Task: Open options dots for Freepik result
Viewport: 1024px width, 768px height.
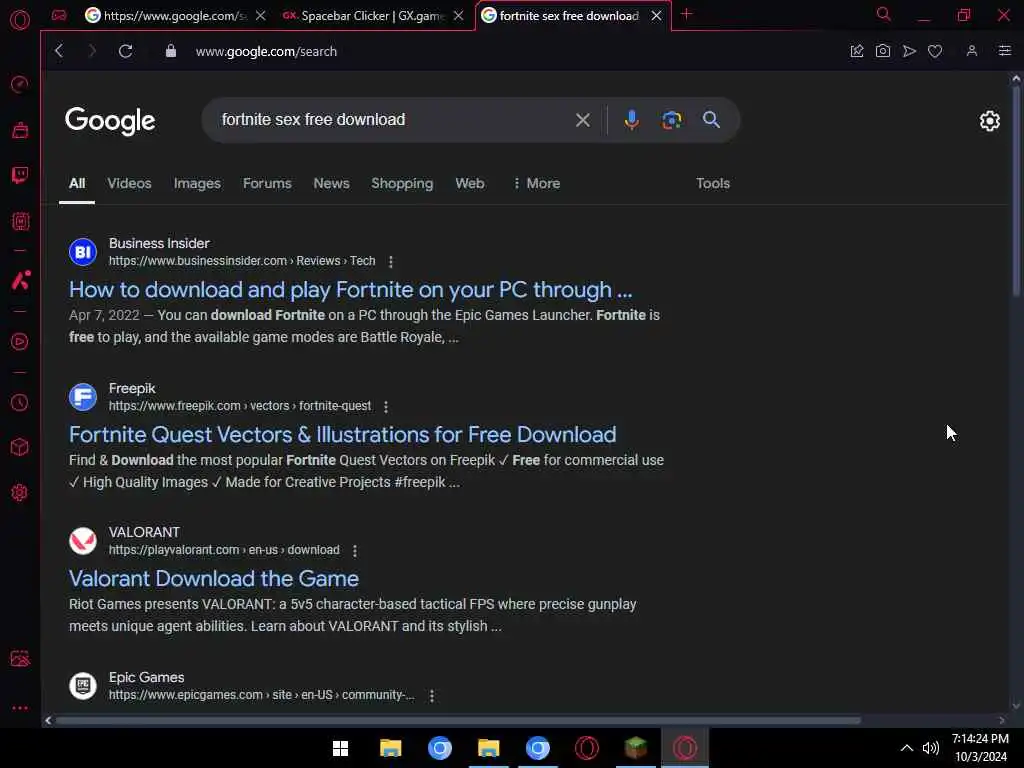Action: pos(386,406)
